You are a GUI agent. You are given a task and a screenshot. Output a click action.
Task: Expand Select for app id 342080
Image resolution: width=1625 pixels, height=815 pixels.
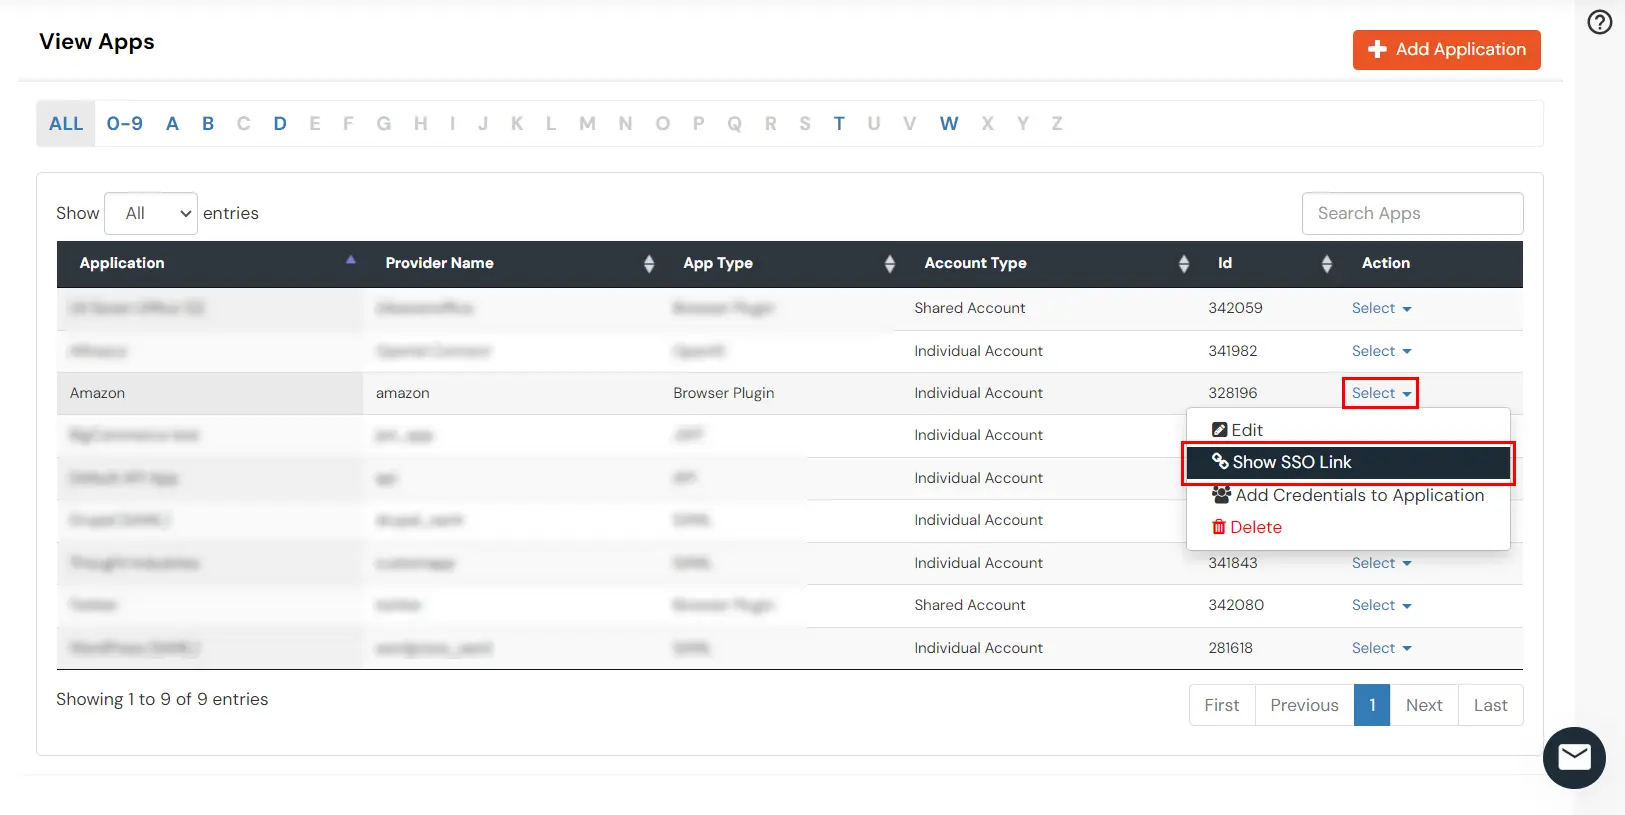click(x=1381, y=605)
